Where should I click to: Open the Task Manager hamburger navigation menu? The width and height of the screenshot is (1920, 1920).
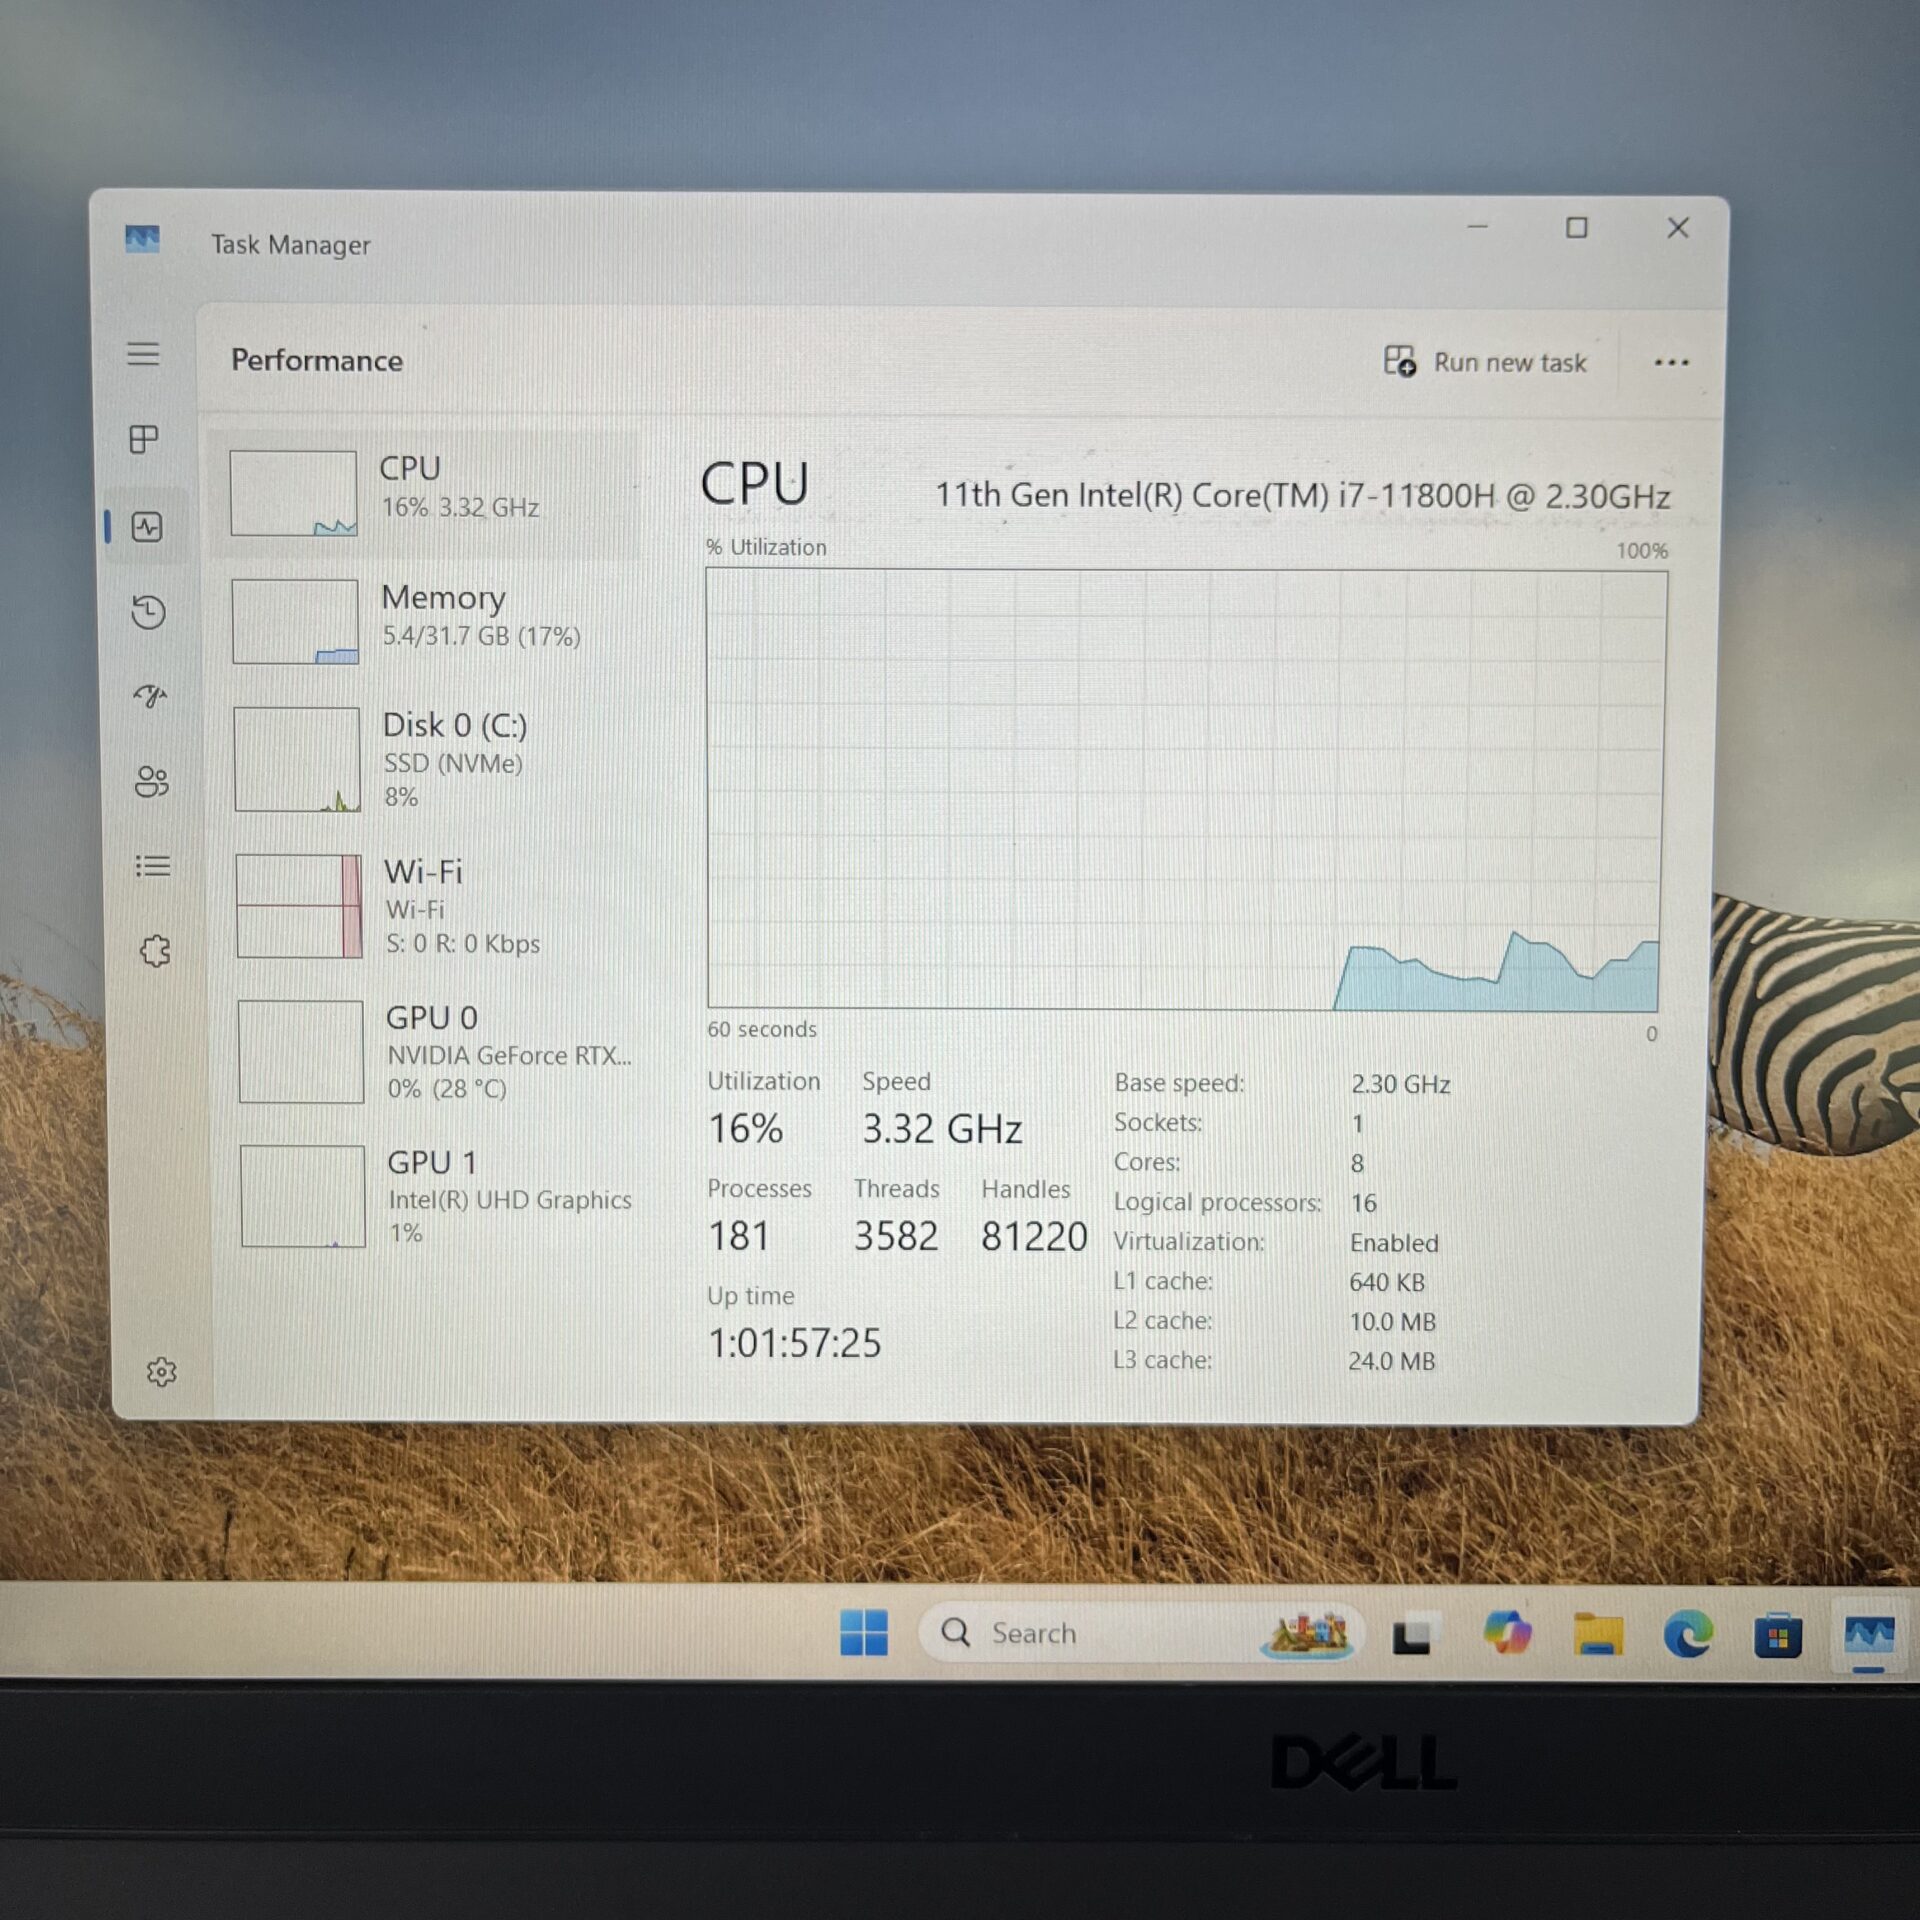tap(143, 354)
